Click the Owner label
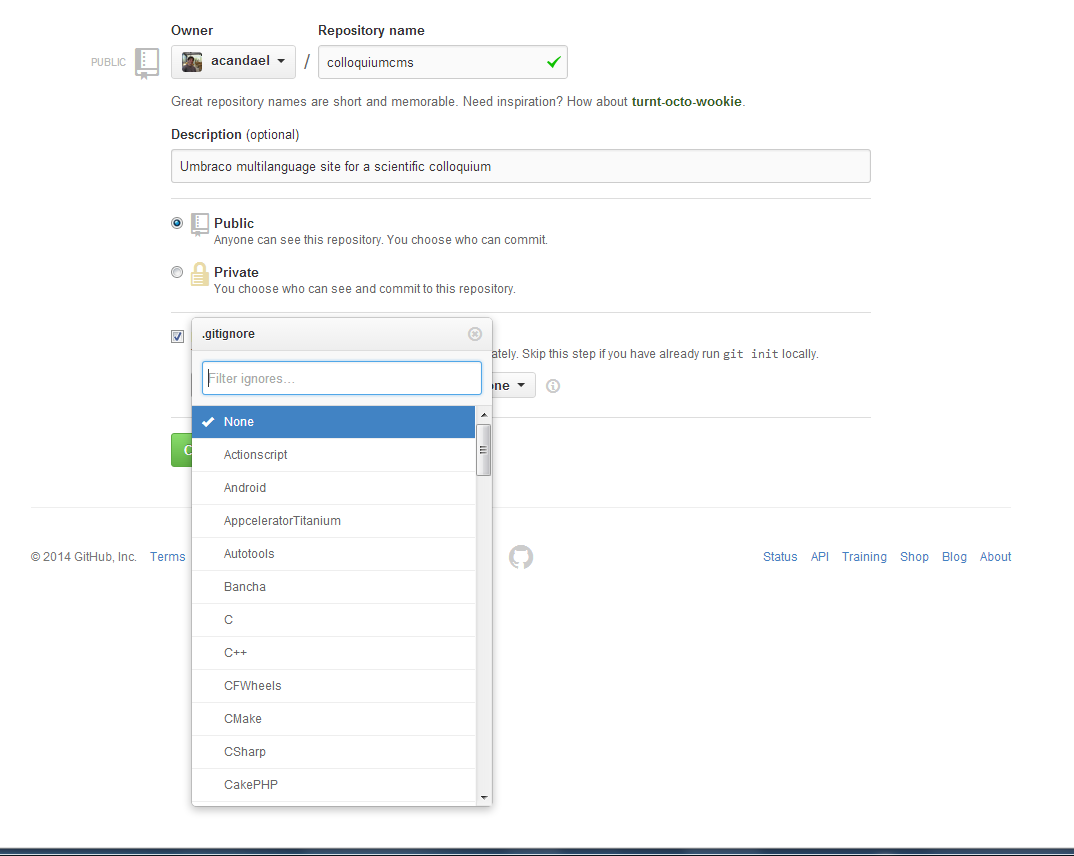1074x856 pixels. coord(192,30)
